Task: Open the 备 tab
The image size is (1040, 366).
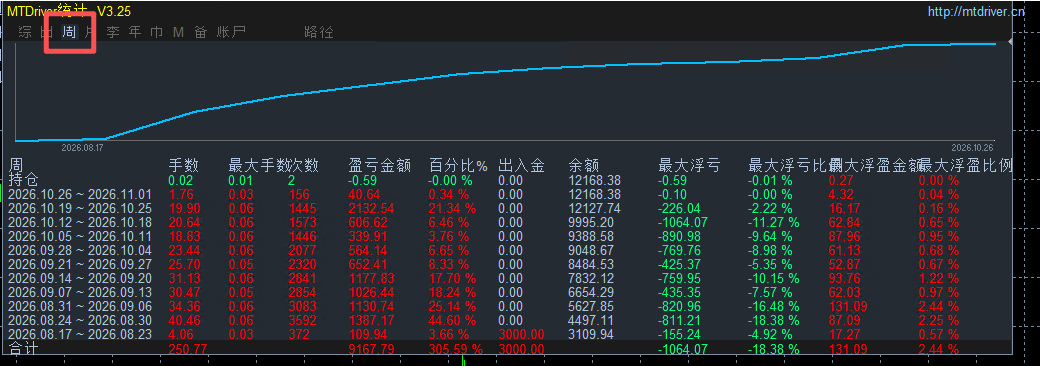Action: click(200, 32)
